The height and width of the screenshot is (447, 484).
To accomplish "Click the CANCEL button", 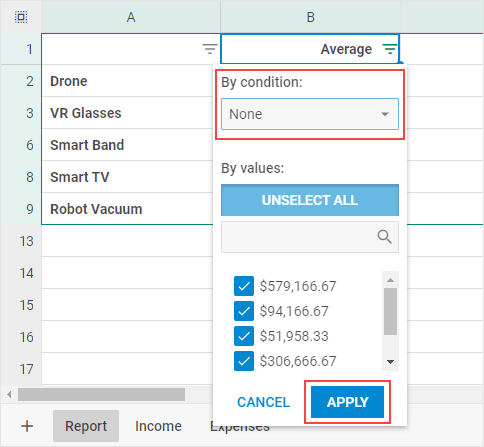I will (263, 402).
